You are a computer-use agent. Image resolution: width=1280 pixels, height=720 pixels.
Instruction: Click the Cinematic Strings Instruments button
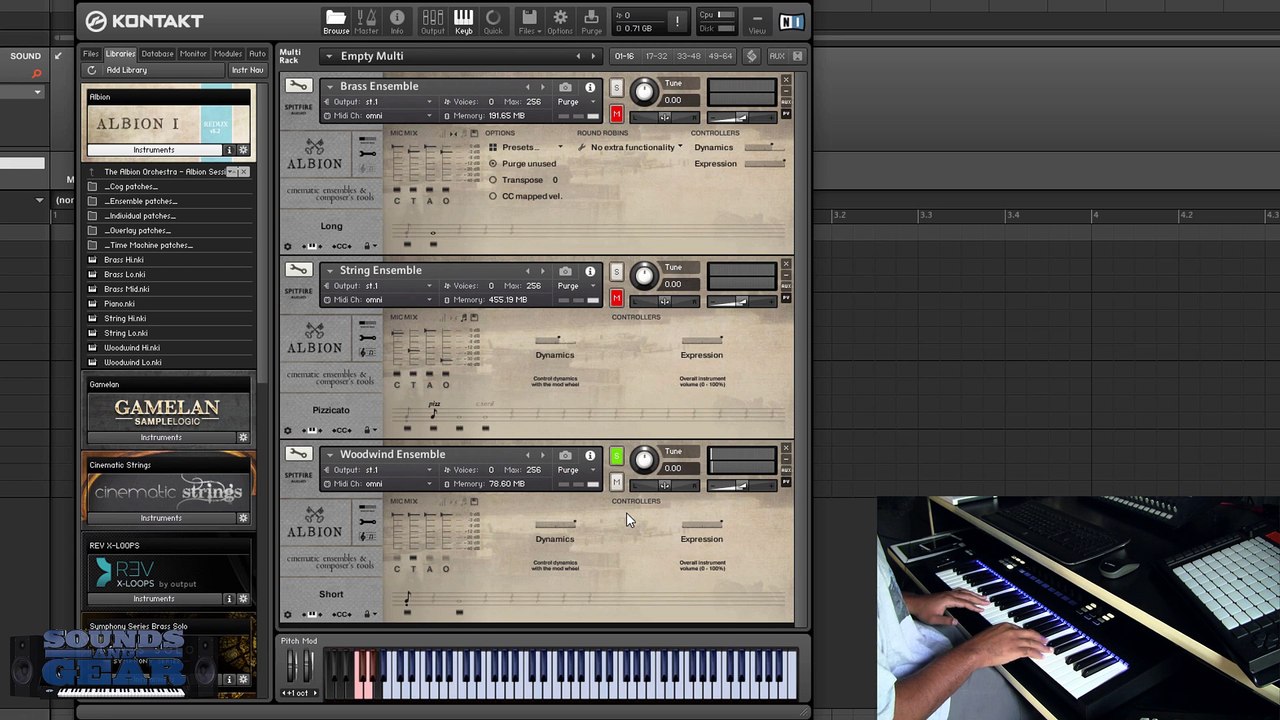pos(161,518)
